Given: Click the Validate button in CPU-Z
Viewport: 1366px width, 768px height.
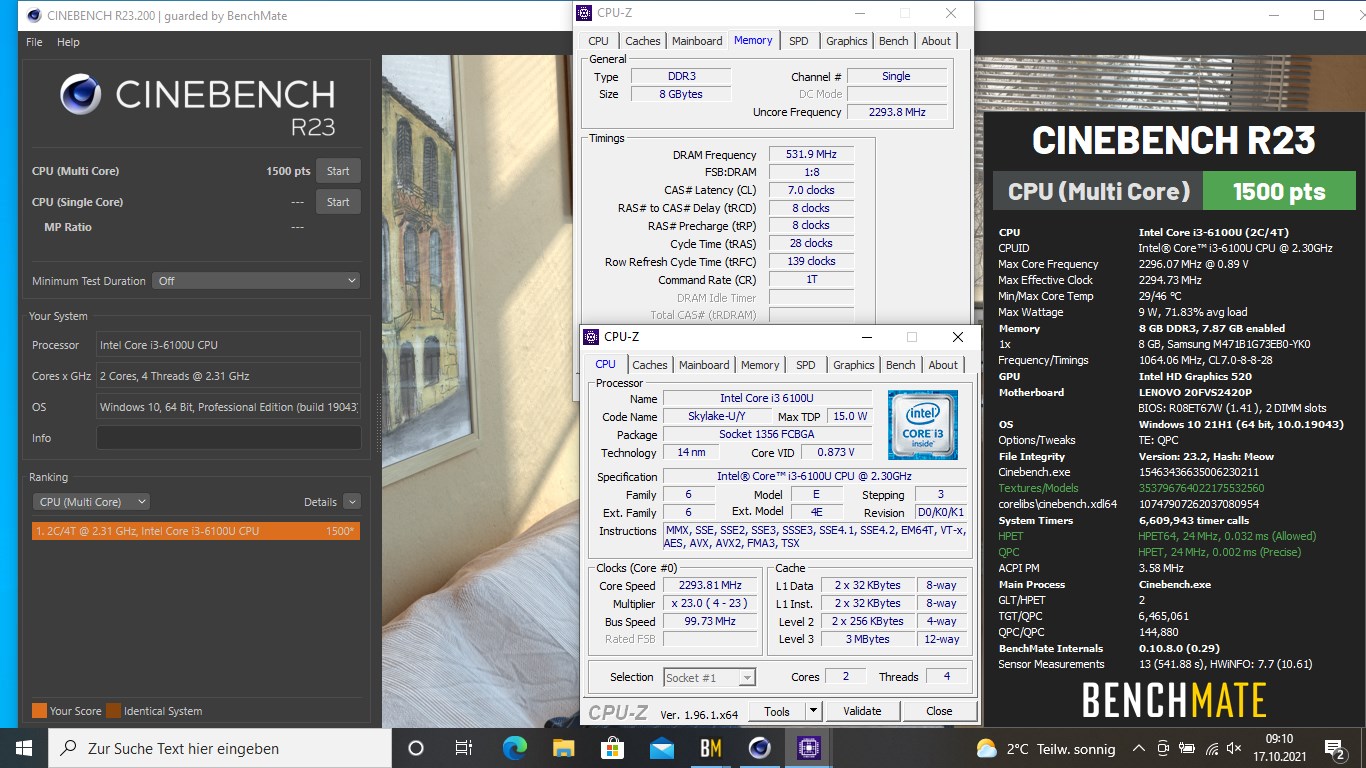Looking at the screenshot, I should tap(862, 711).
